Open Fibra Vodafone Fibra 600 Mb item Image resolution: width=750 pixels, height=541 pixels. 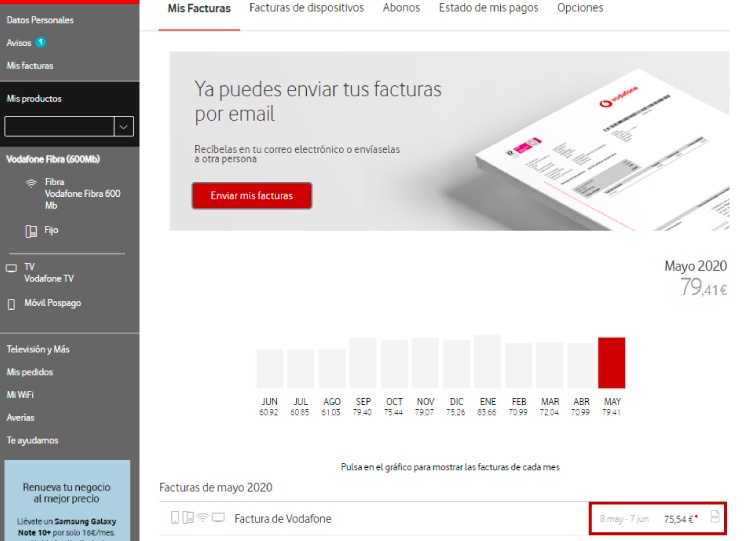tap(82, 194)
